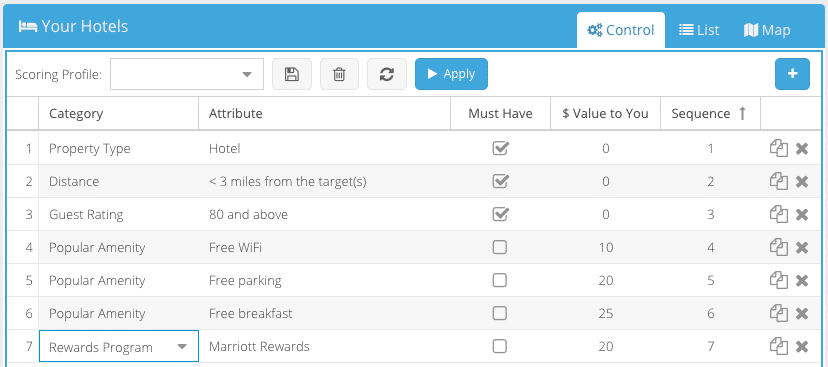The width and height of the screenshot is (828, 367).
Task: Sort by $ Value to You header
Action: tap(605, 114)
